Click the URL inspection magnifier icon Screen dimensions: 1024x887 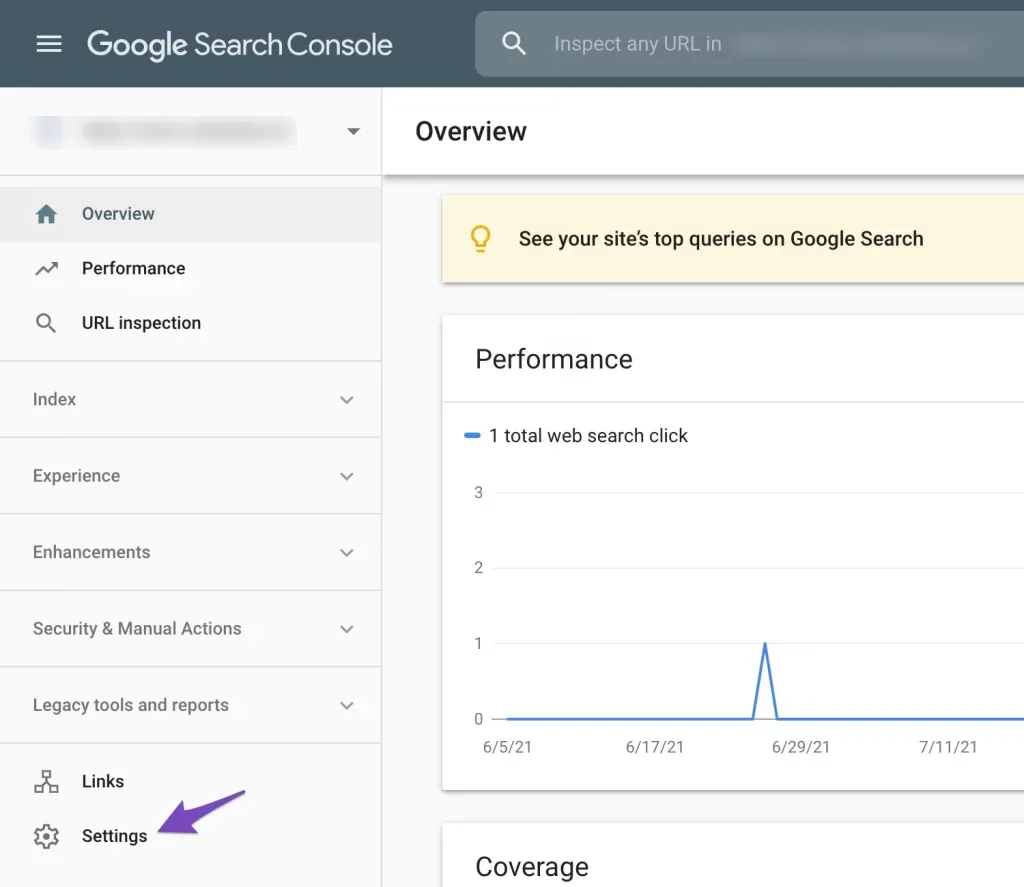pyautogui.click(x=46, y=323)
